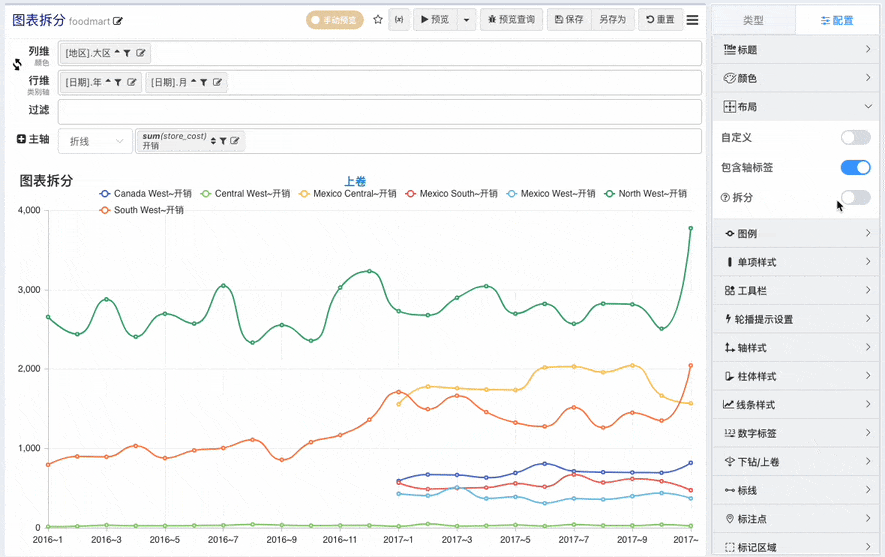Click the plus icon next to 主轴
885x557 pixels.
pos(22,140)
